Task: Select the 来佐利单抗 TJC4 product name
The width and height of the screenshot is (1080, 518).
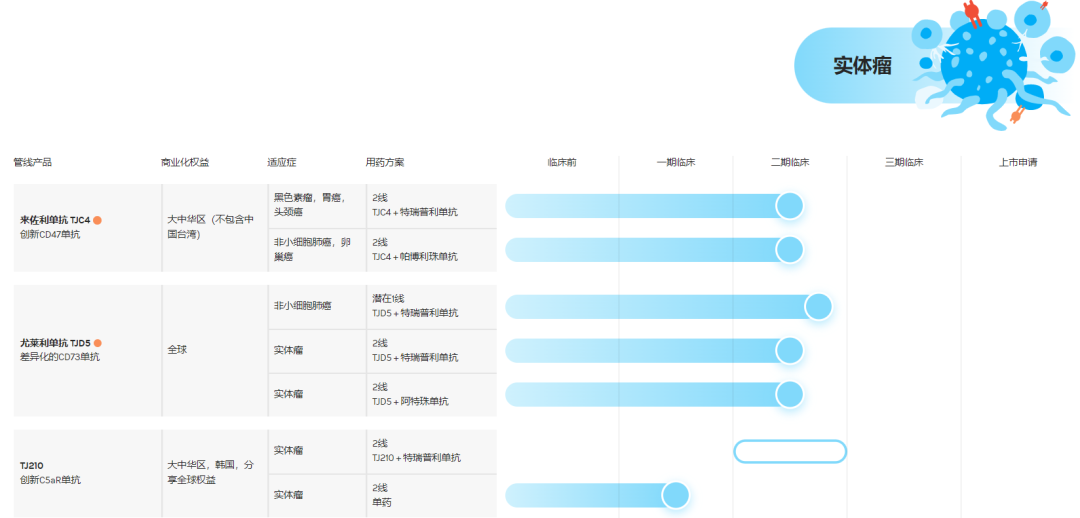Action: tap(55, 220)
